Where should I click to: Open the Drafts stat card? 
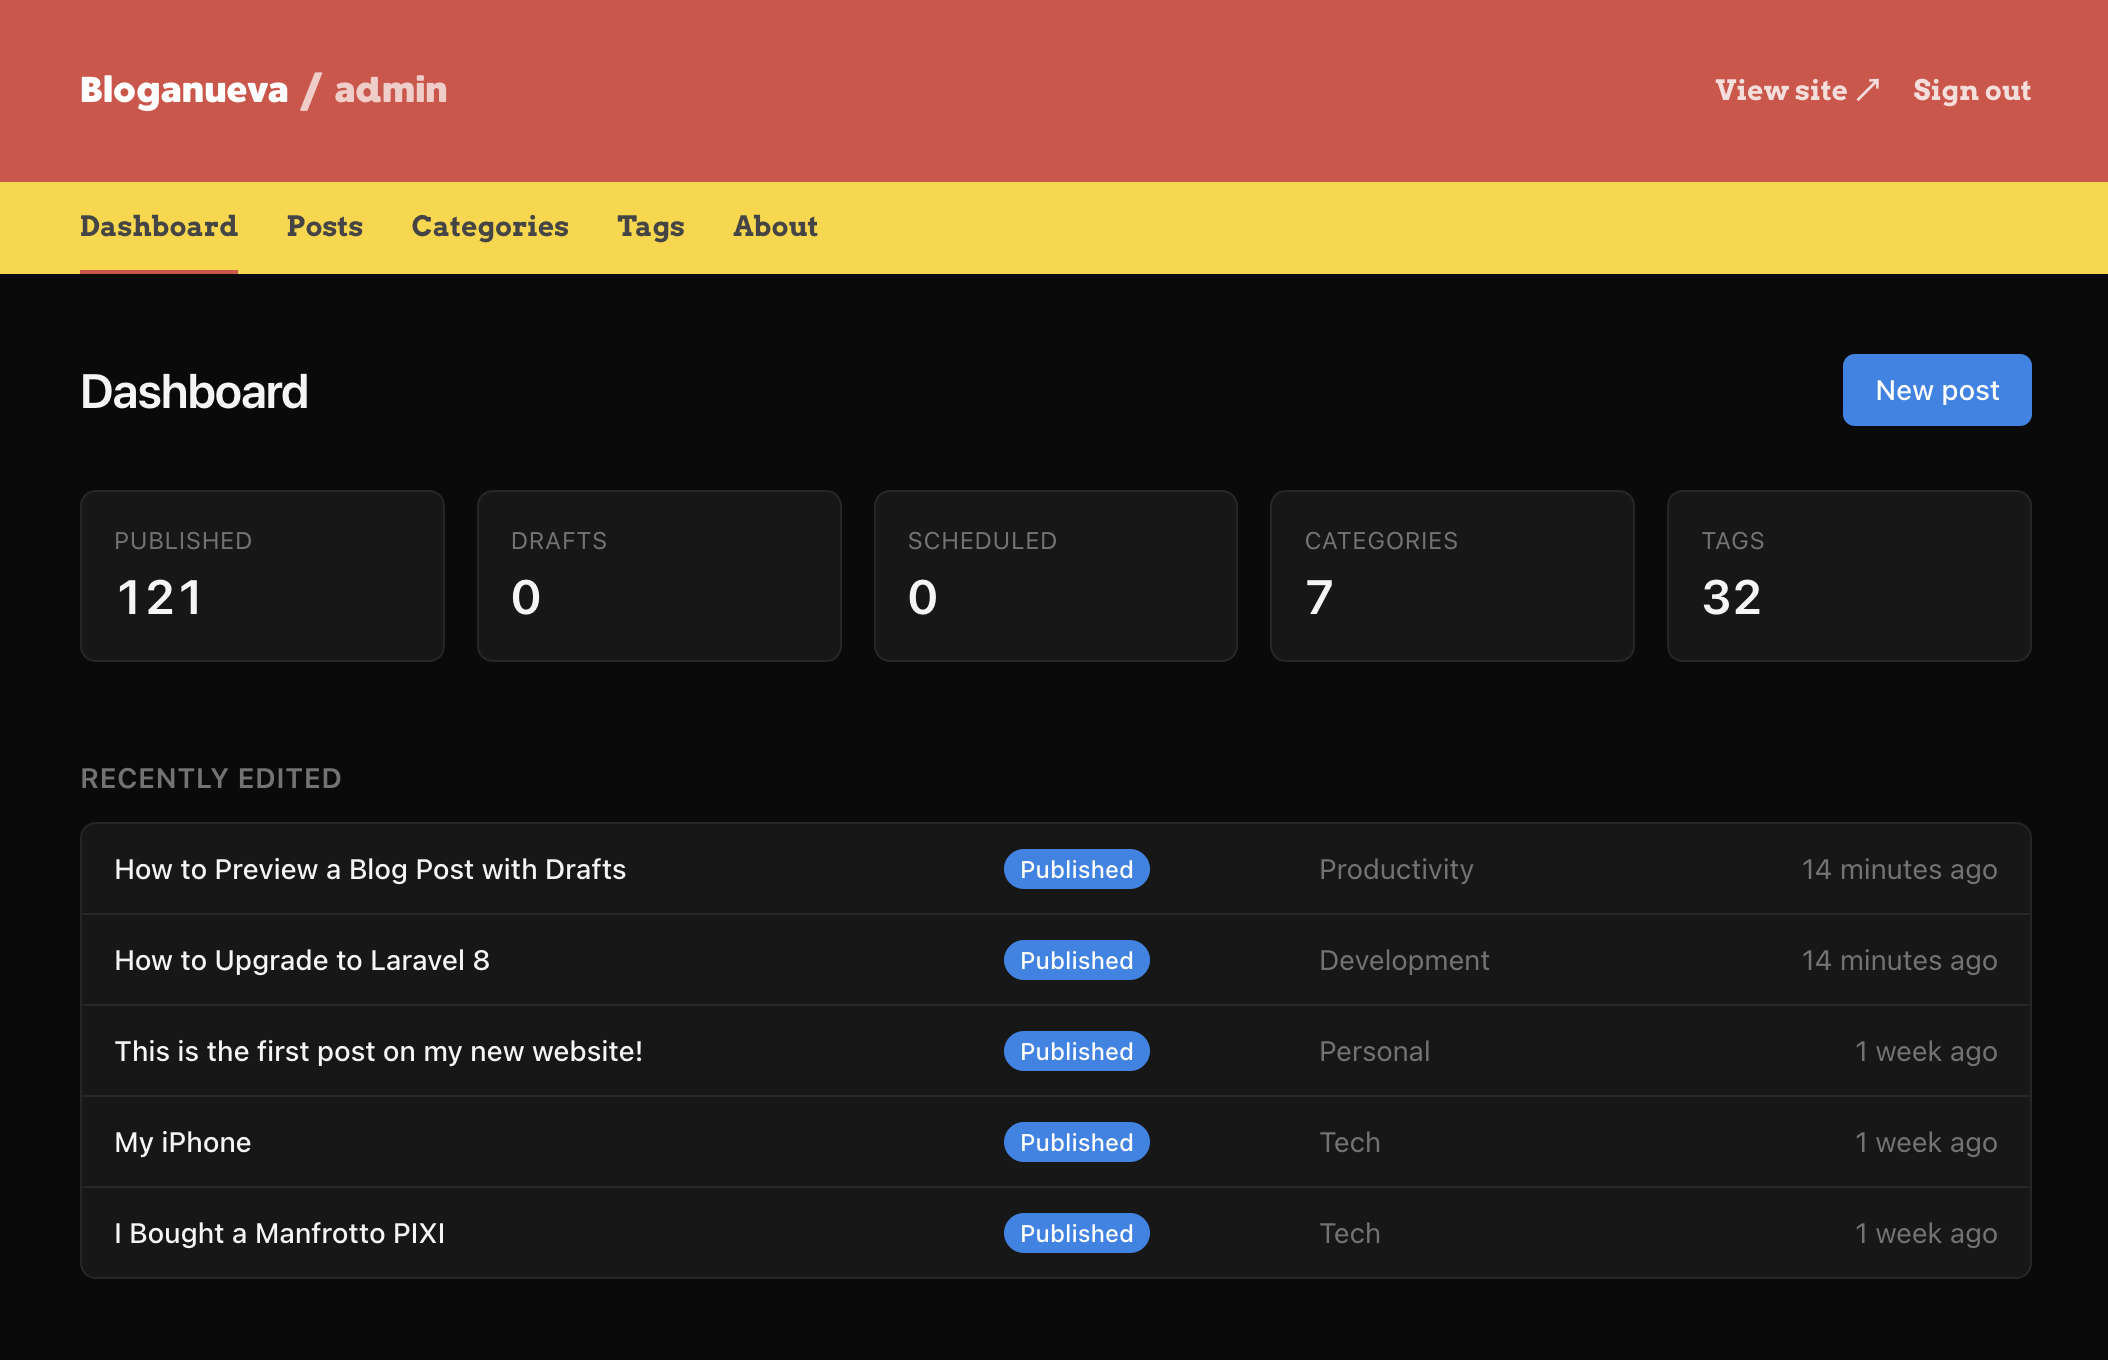coord(659,576)
